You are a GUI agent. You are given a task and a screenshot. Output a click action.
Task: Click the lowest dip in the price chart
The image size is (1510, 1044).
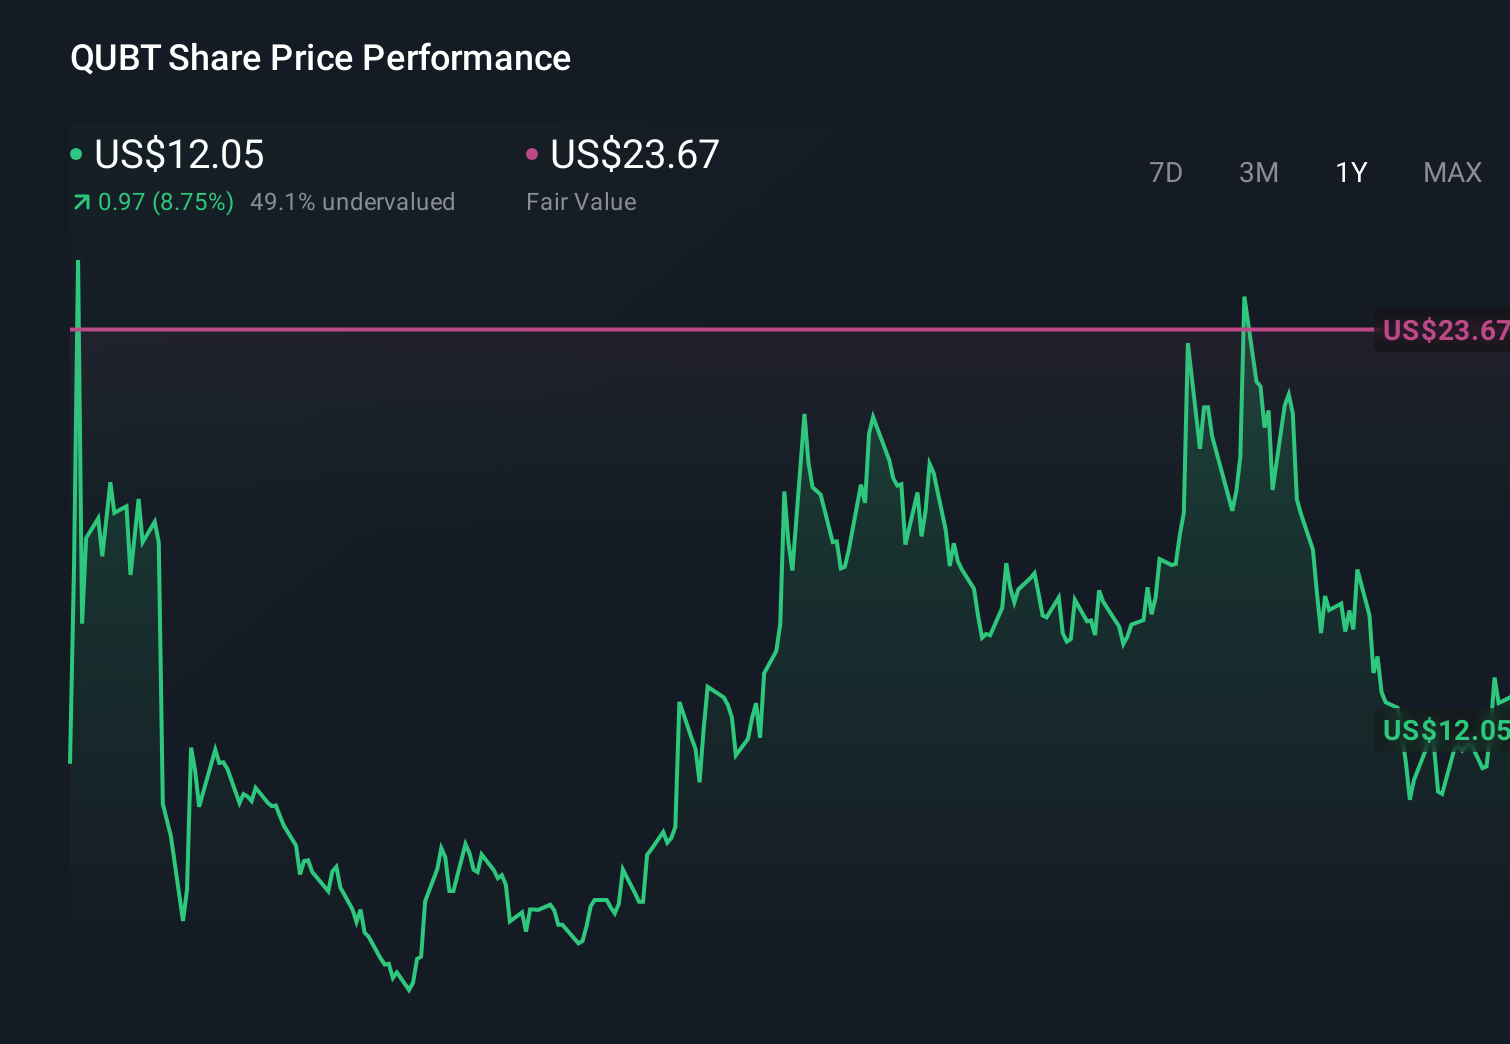[409, 991]
